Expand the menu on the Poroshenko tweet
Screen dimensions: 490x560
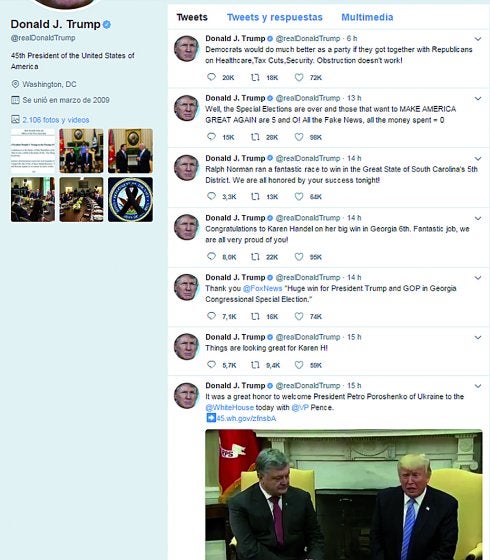[478, 386]
